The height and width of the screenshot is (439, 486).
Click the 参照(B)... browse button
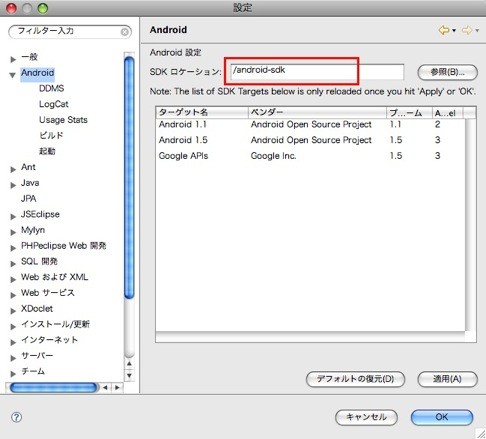[x=447, y=72]
